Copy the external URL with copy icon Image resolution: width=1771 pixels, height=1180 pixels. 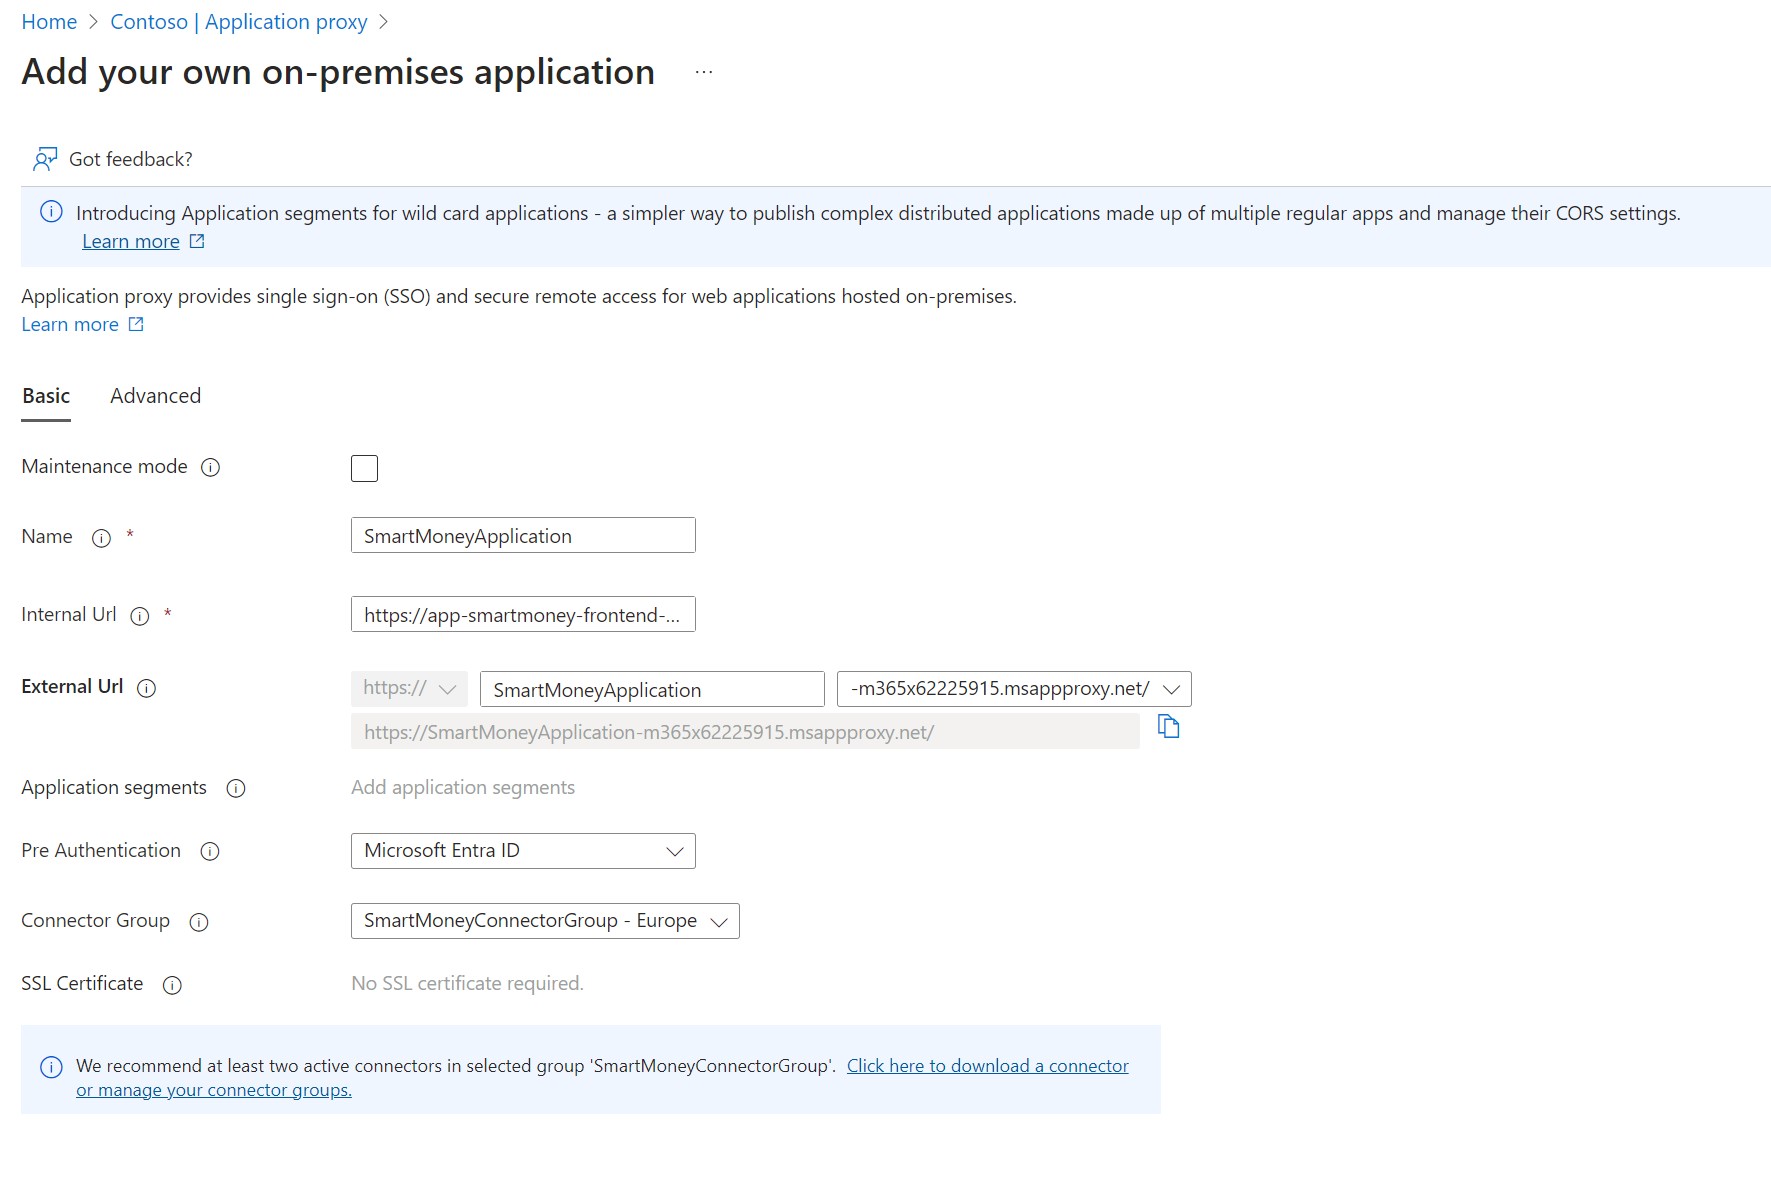click(x=1168, y=726)
